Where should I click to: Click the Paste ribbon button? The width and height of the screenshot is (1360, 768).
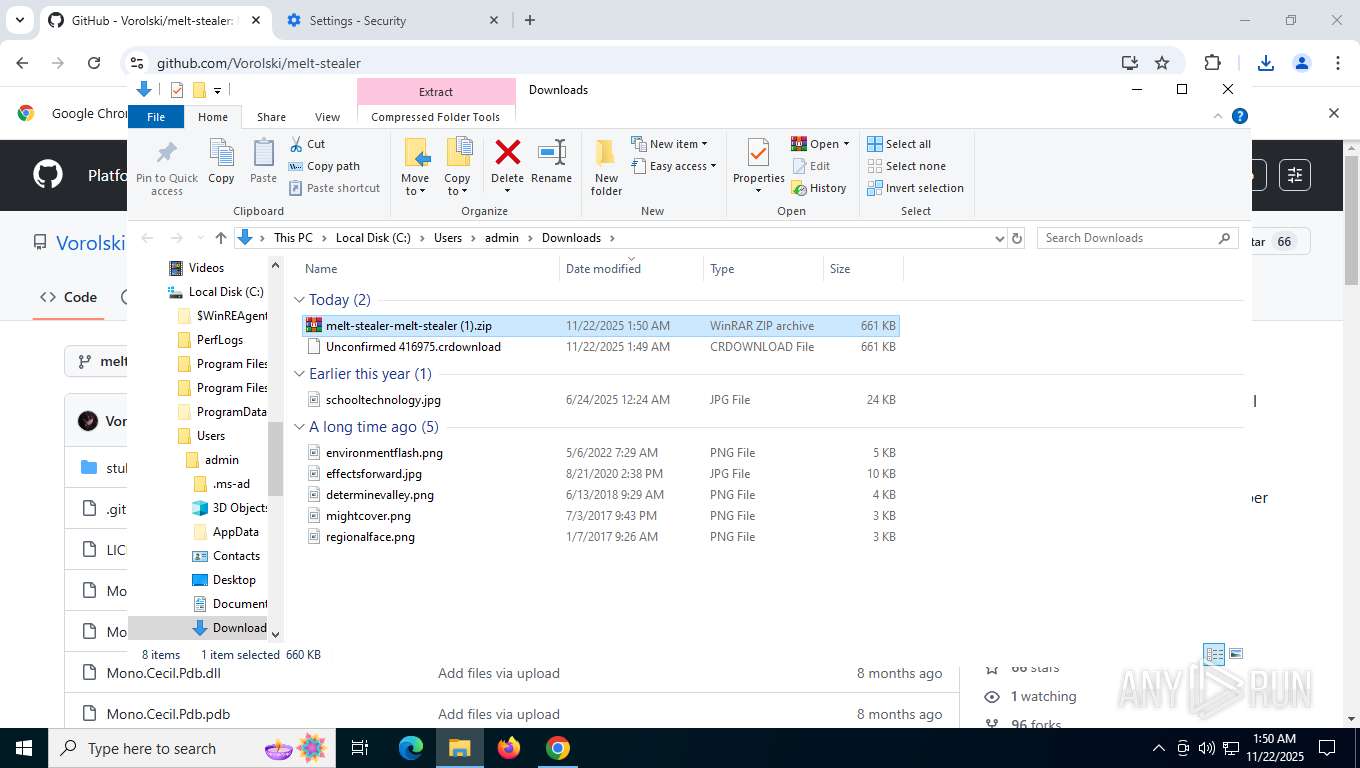(263, 162)
